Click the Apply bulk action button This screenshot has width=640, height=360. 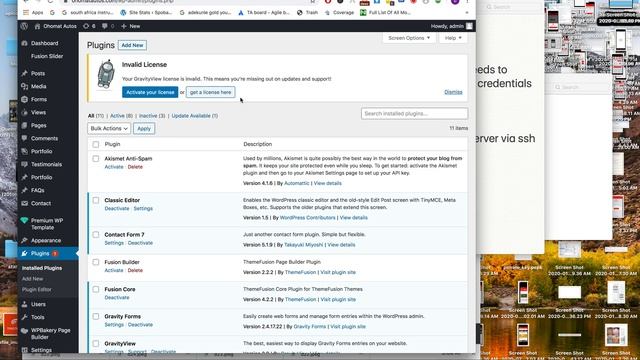(144, 129)
